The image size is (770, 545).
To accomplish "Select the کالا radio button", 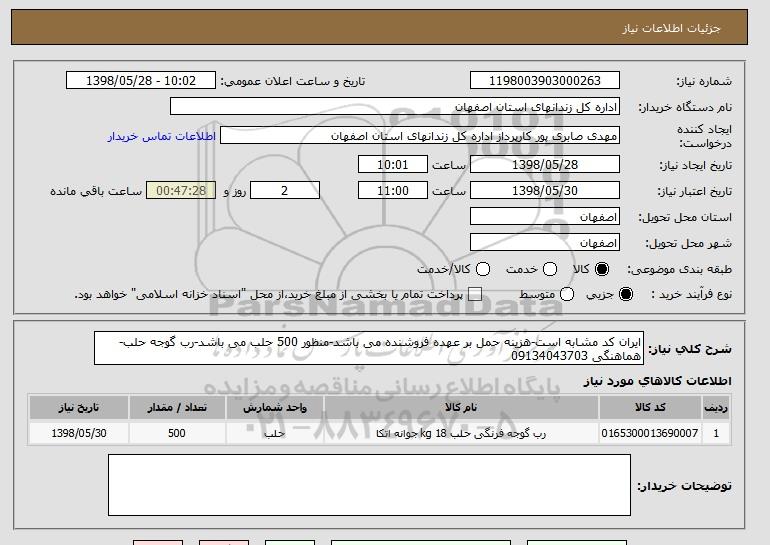I will (601, 269).
